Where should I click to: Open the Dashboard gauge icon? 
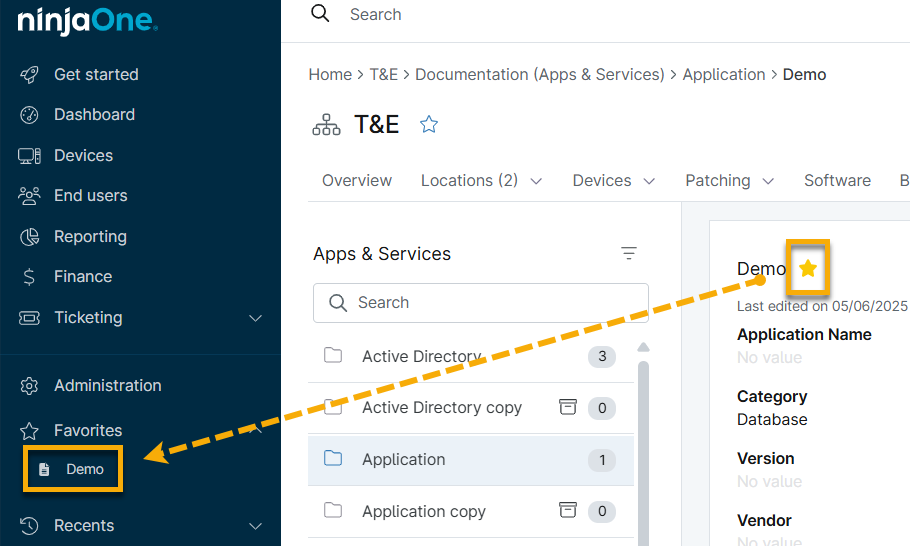click(x=30, y=115)
